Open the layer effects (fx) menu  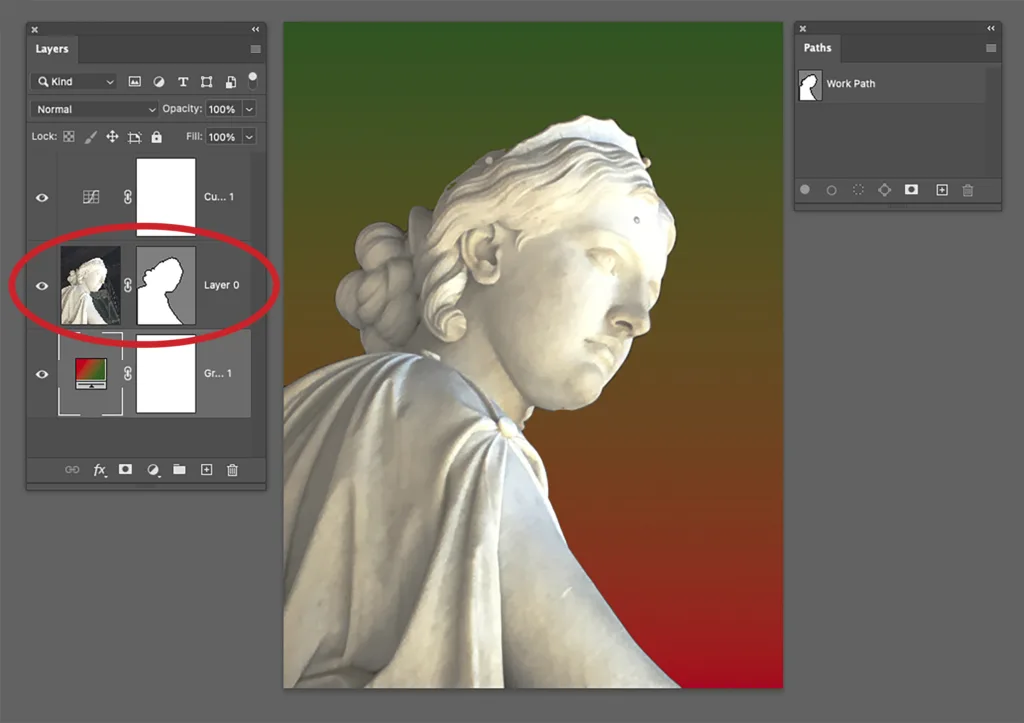tap(100, 470)
